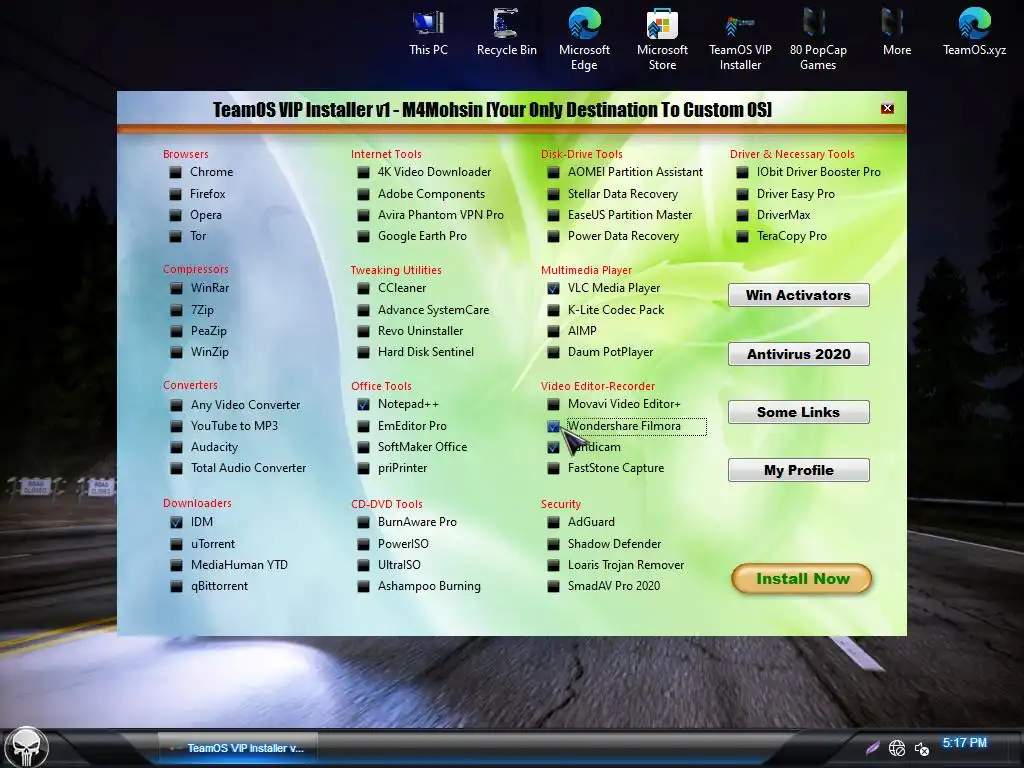Screen dimensions: 1024x768
Task: Check EmEditor Pro checkbox
Action: click(x=363, y=426)
